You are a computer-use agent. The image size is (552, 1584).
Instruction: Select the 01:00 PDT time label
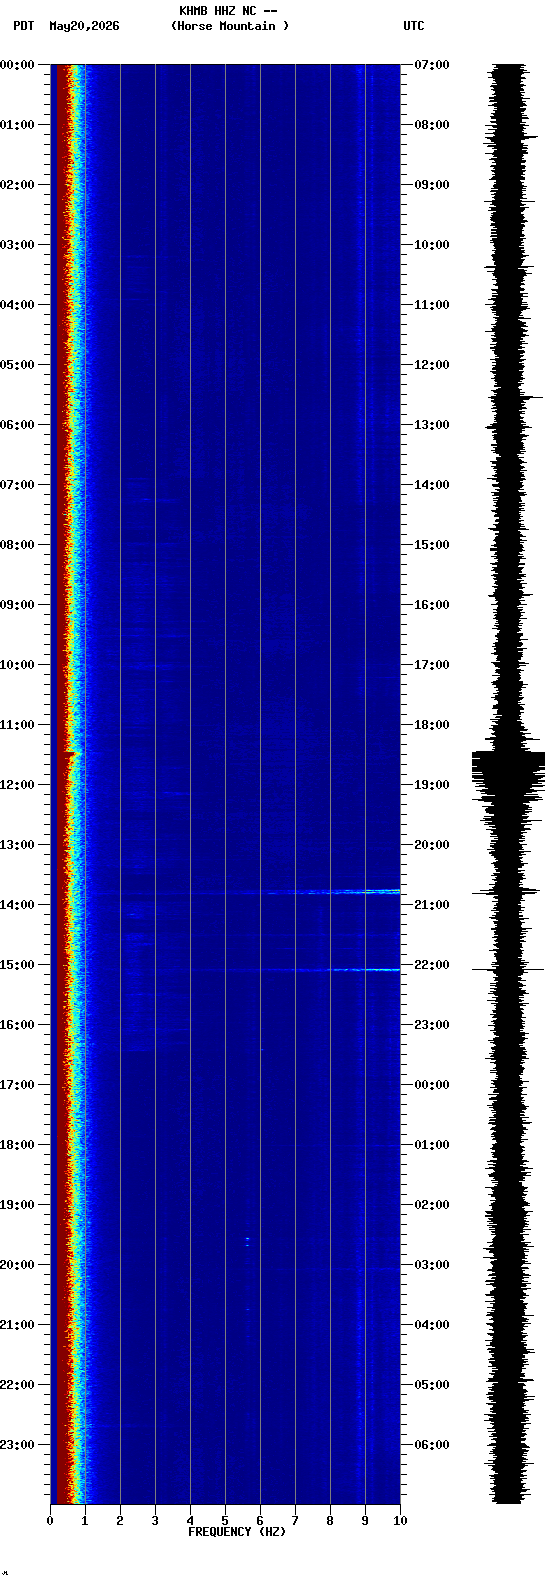coord(17,125)
